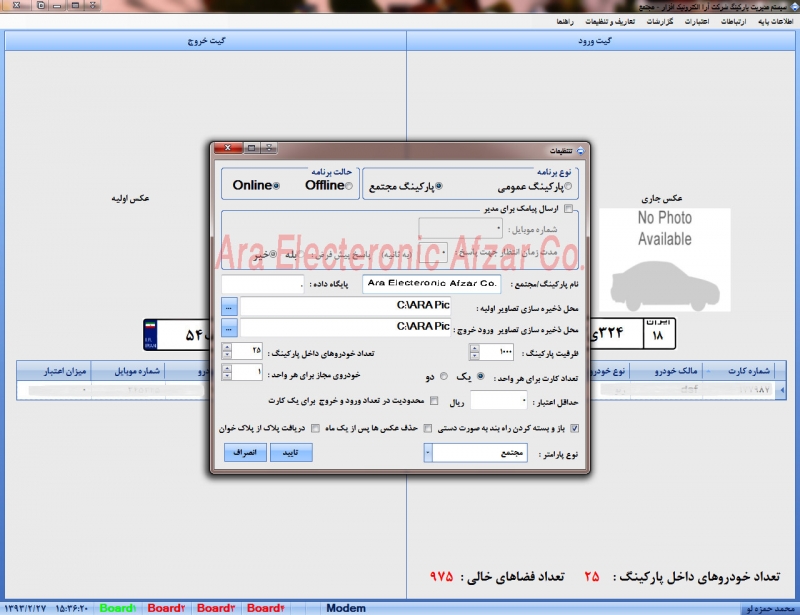Open the راهنما menu
Screen dimensions: 800x615
point(565,21)
